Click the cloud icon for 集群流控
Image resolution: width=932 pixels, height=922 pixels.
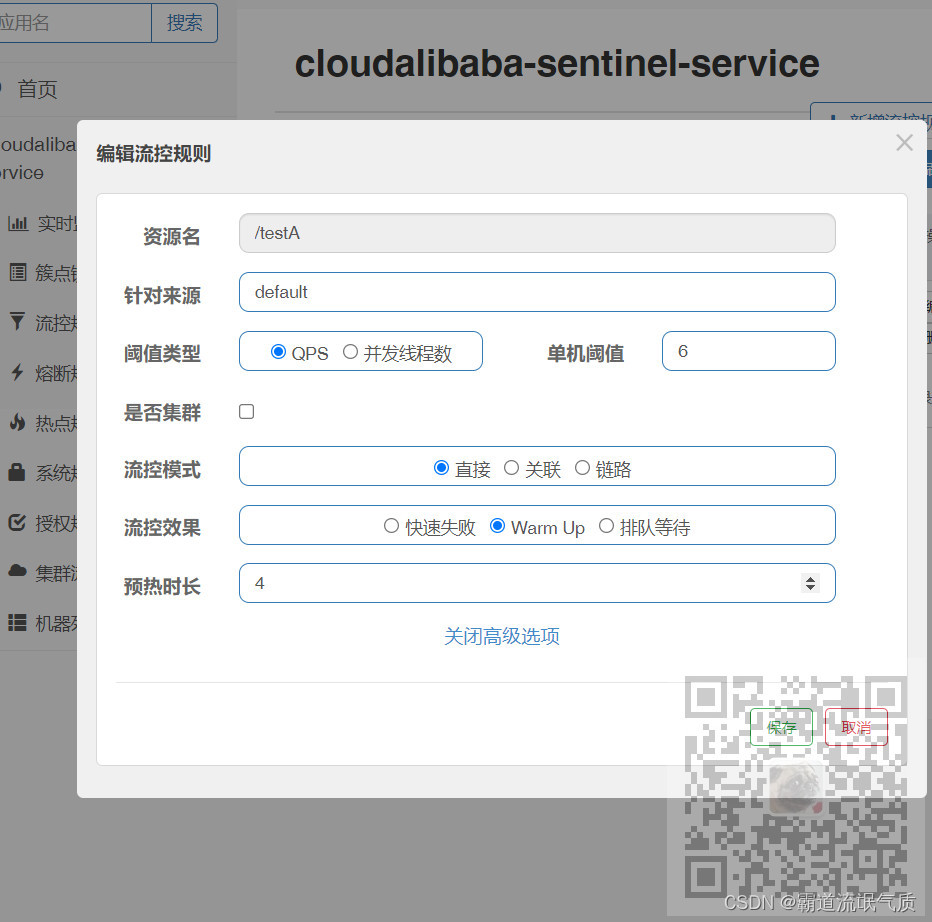coord(17,571)
